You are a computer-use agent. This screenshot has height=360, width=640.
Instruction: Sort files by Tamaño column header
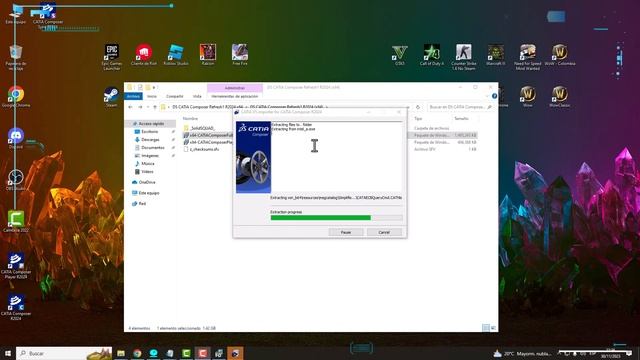point(461,118)
